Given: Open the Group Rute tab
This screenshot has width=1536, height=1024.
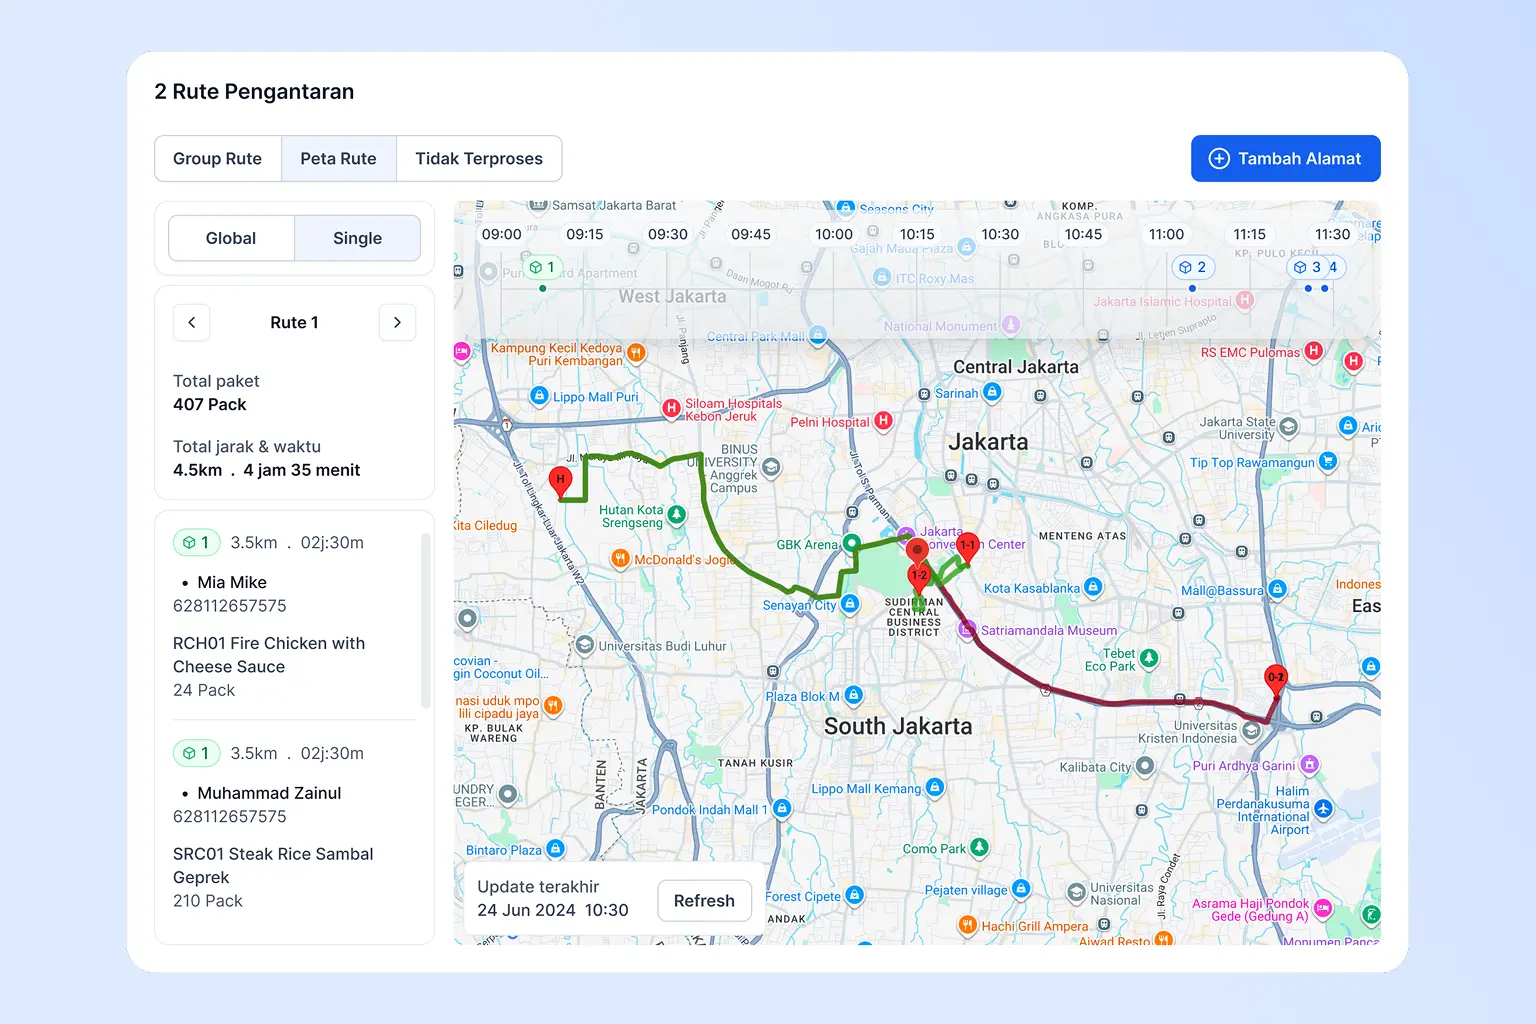Looking at the screenshot, I should point(217,158).
